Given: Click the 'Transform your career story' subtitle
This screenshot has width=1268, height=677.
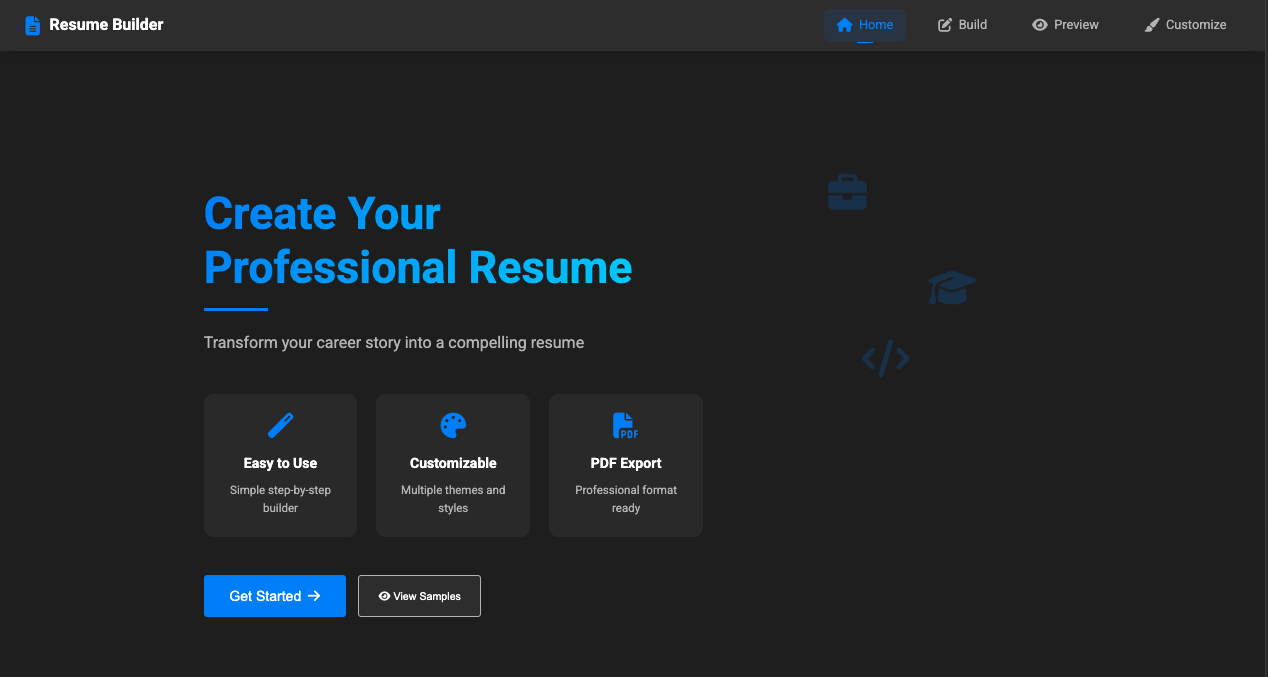Looking at the screenshot, I should point(394,342).
